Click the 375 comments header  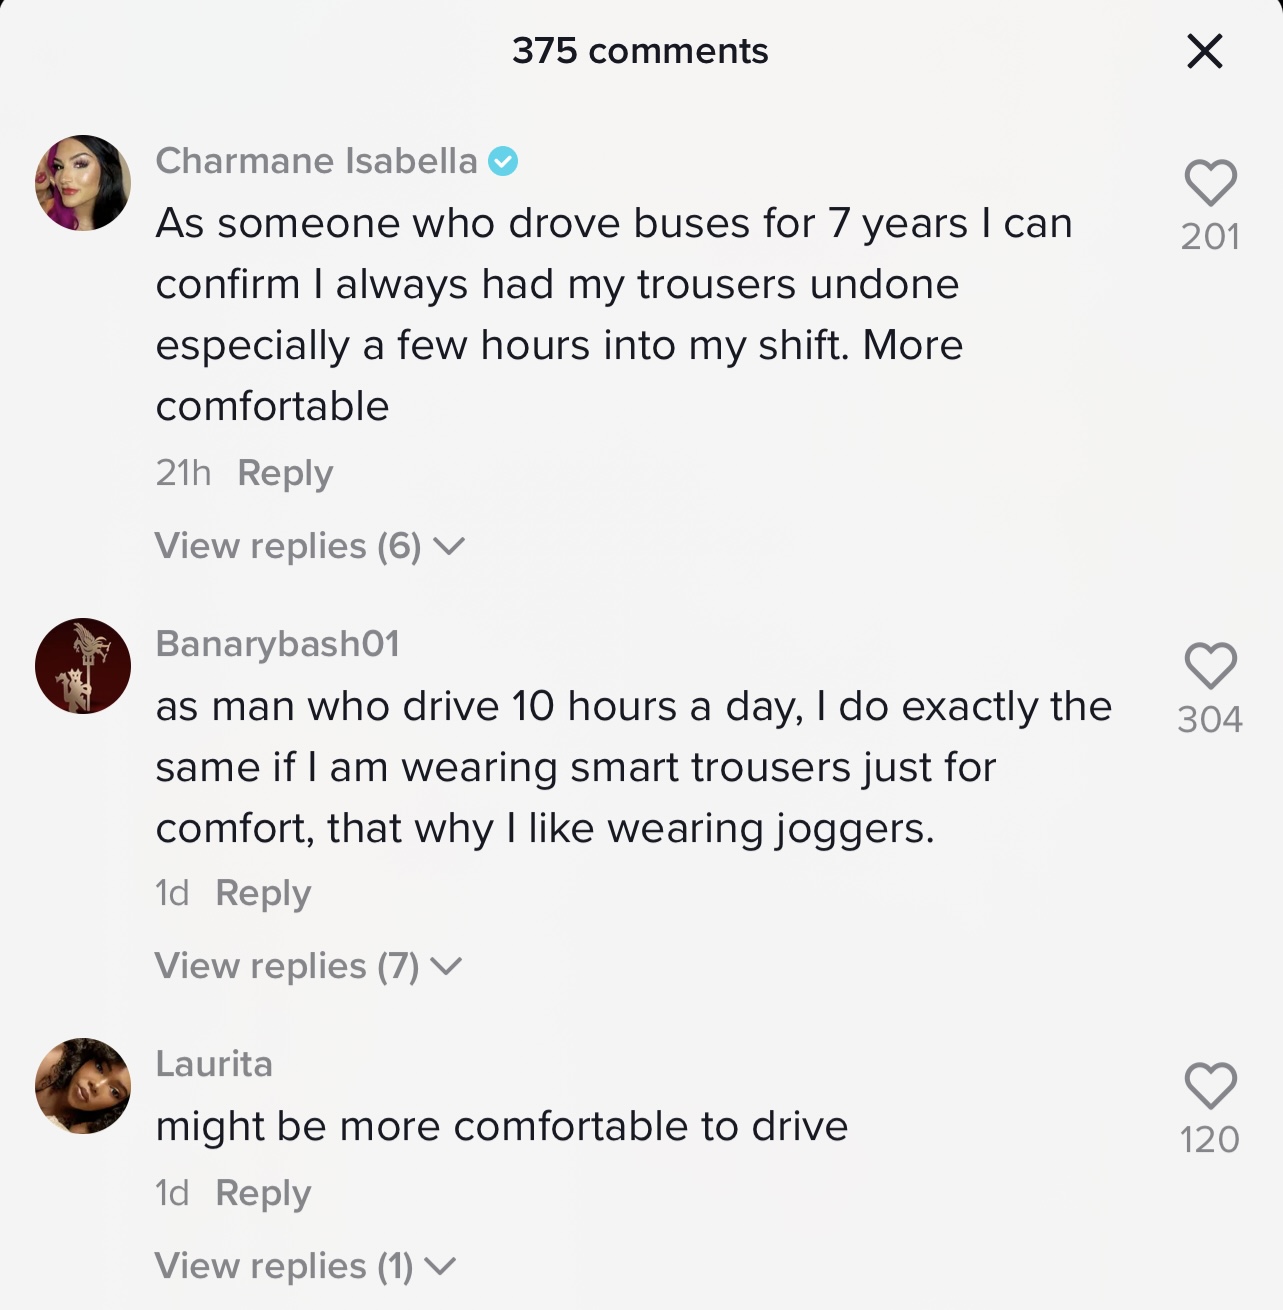[640, 51]
